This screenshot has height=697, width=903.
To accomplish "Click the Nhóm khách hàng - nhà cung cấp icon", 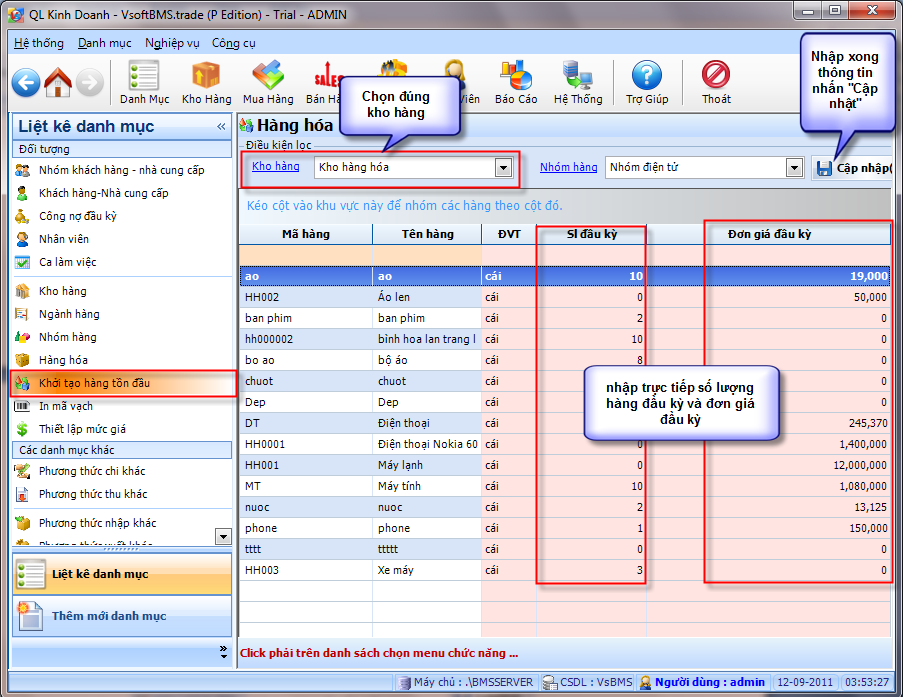I will [x=22, y=170].
